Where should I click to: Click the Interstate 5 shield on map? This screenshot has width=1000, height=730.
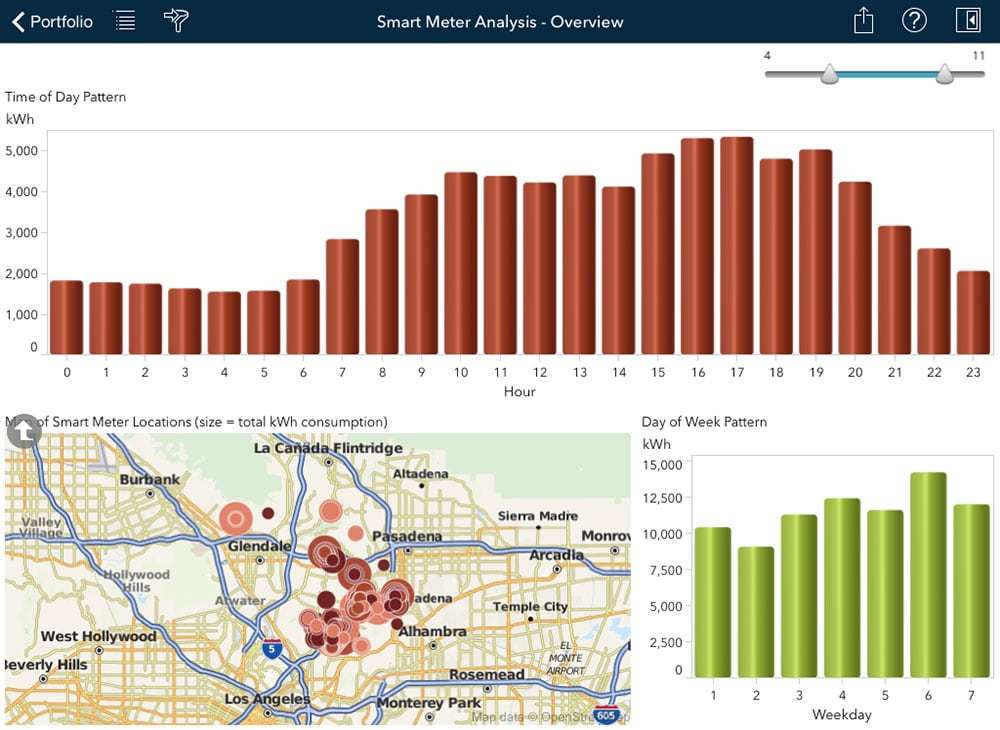(x=271, y=649)
